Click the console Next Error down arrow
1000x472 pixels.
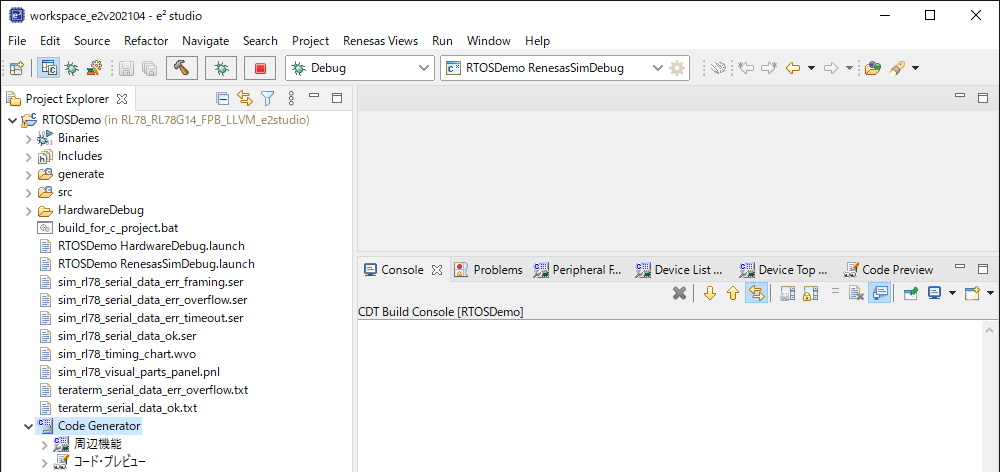point(710,293)
